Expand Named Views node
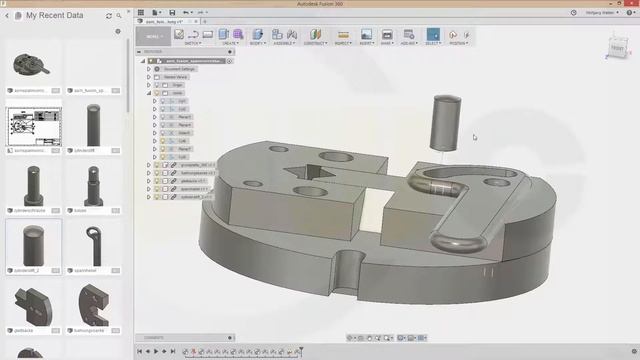The image size is (640, 360). [149, 77]
